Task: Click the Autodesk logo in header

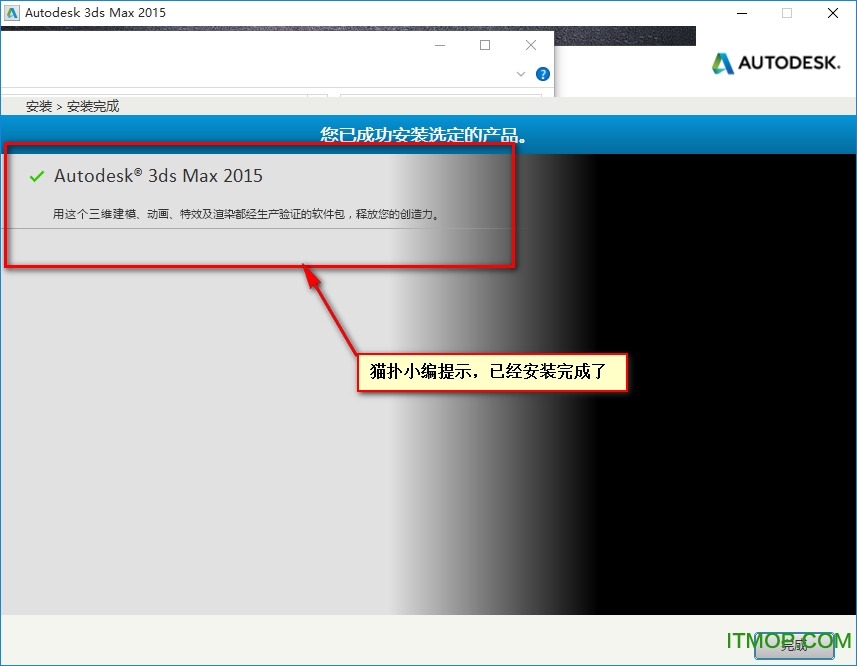Action: [x=776, y=63]
